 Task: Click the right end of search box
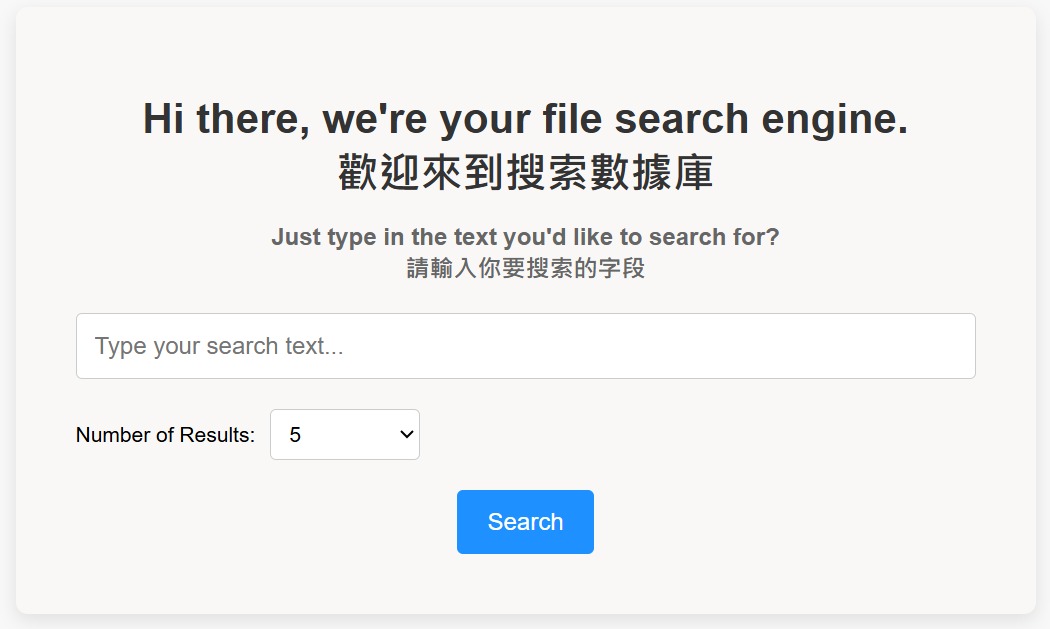click(x=940, y=346)
